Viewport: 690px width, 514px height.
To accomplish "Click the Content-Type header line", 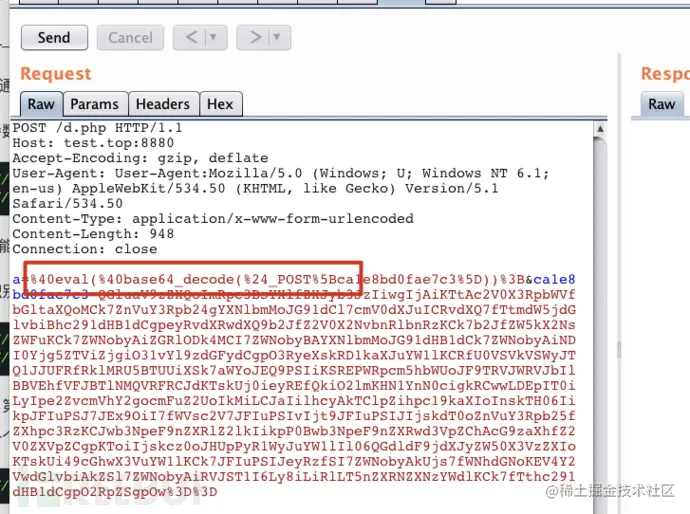I will click(213, 219).
